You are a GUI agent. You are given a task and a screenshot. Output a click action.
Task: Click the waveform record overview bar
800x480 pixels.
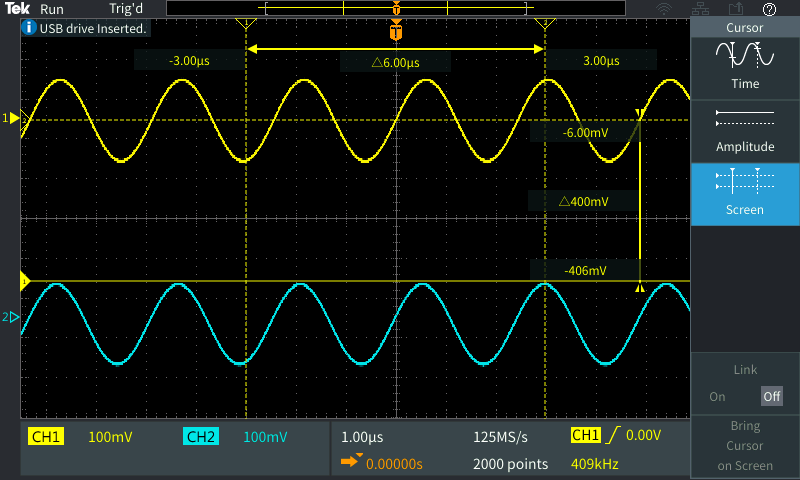click(x=395, y=9)
